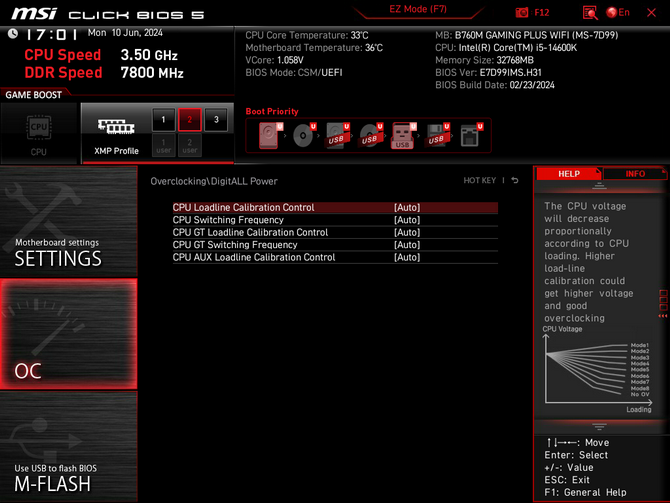Viewport: 670px width, 503px height.
Task: Click the network boot device icon
Action: [x=471, y=135]
